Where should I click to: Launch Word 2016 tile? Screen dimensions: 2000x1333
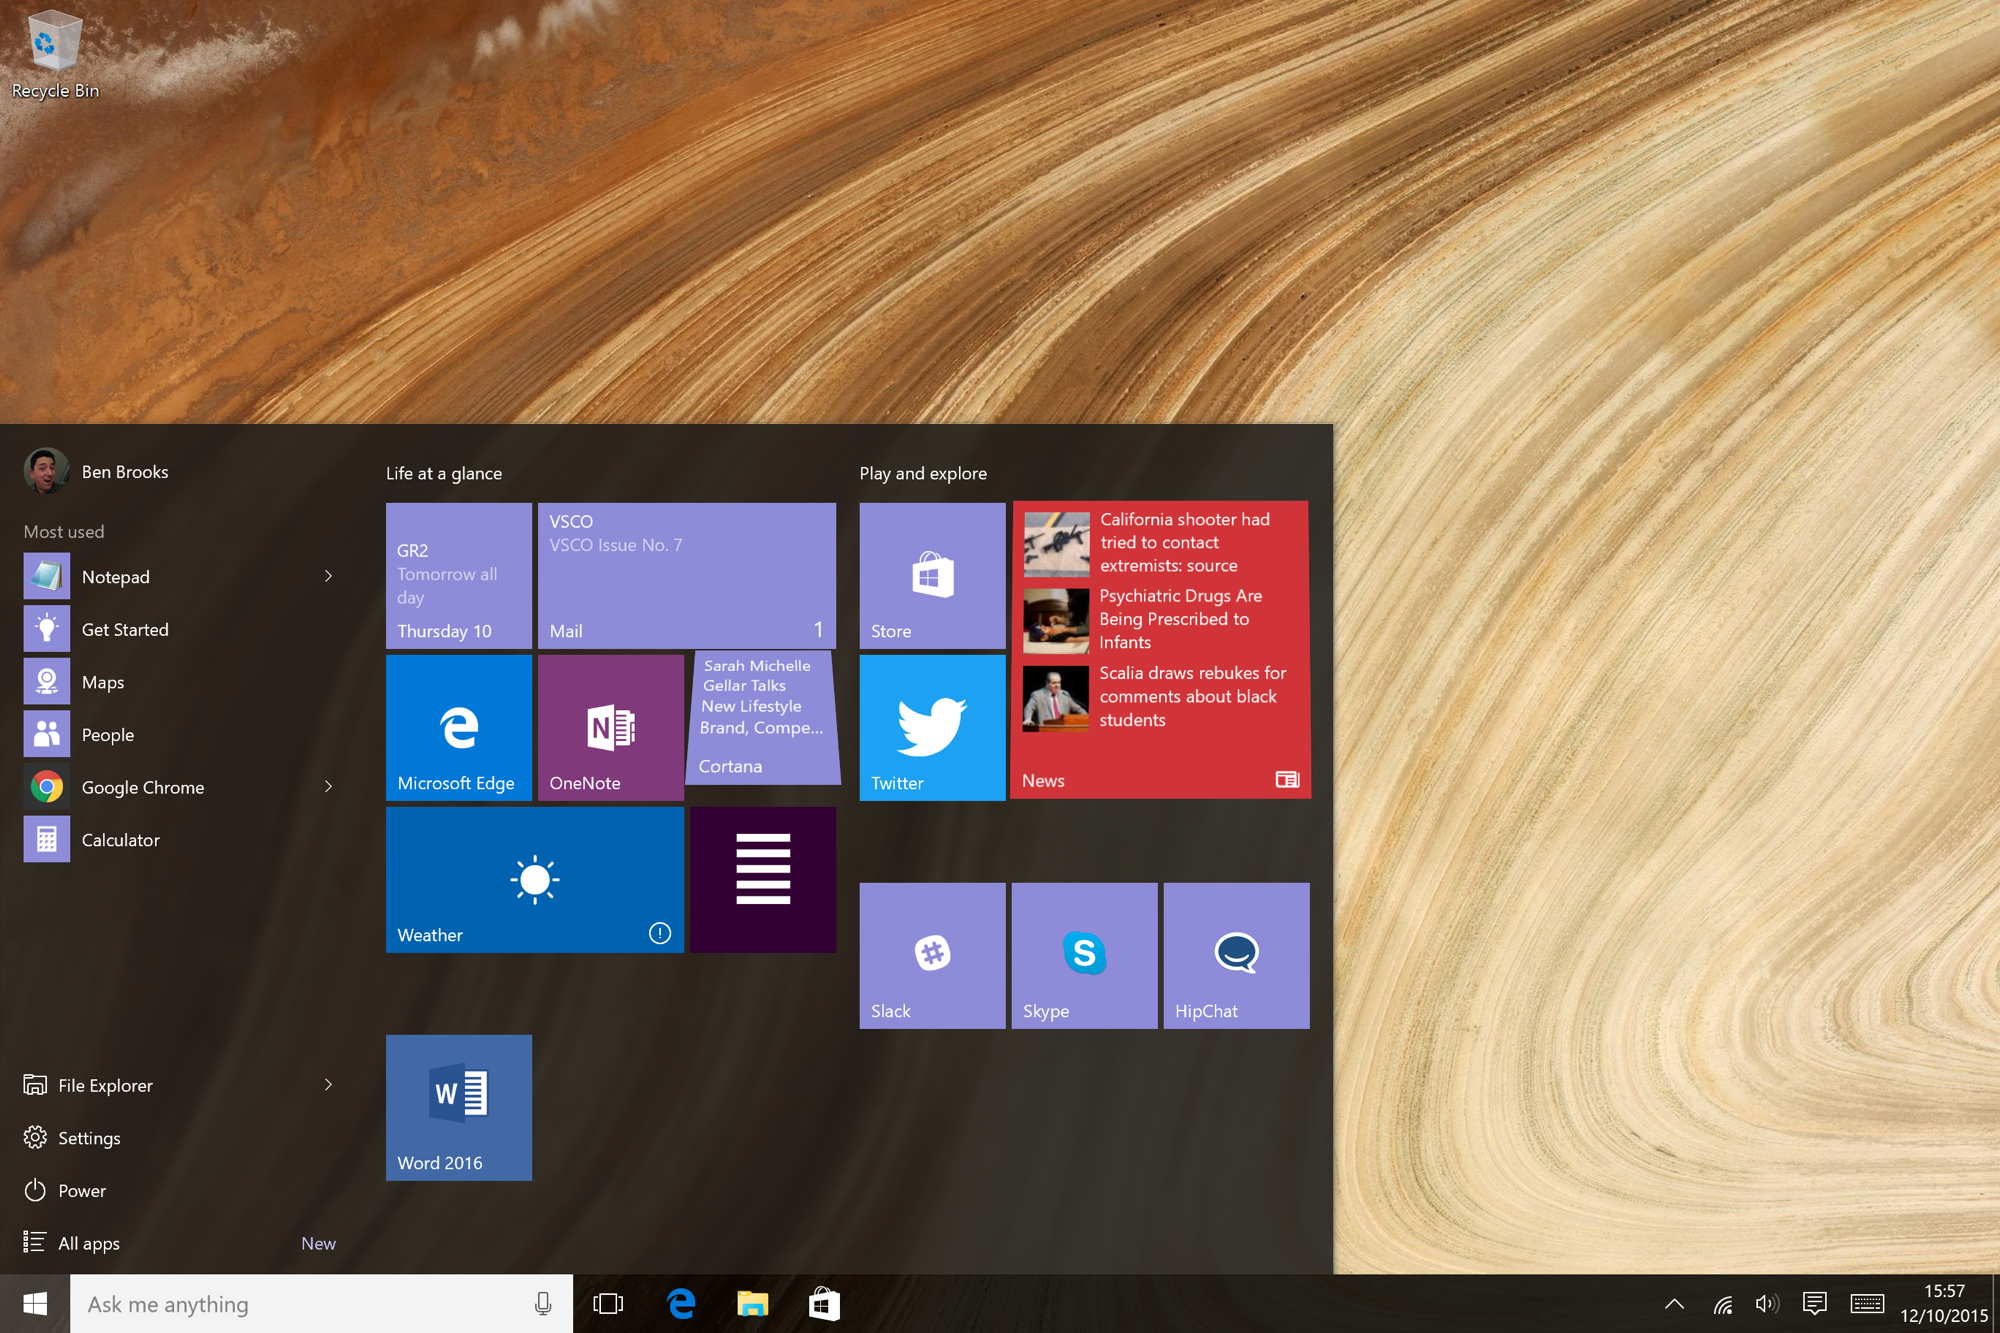[459, 1108]
